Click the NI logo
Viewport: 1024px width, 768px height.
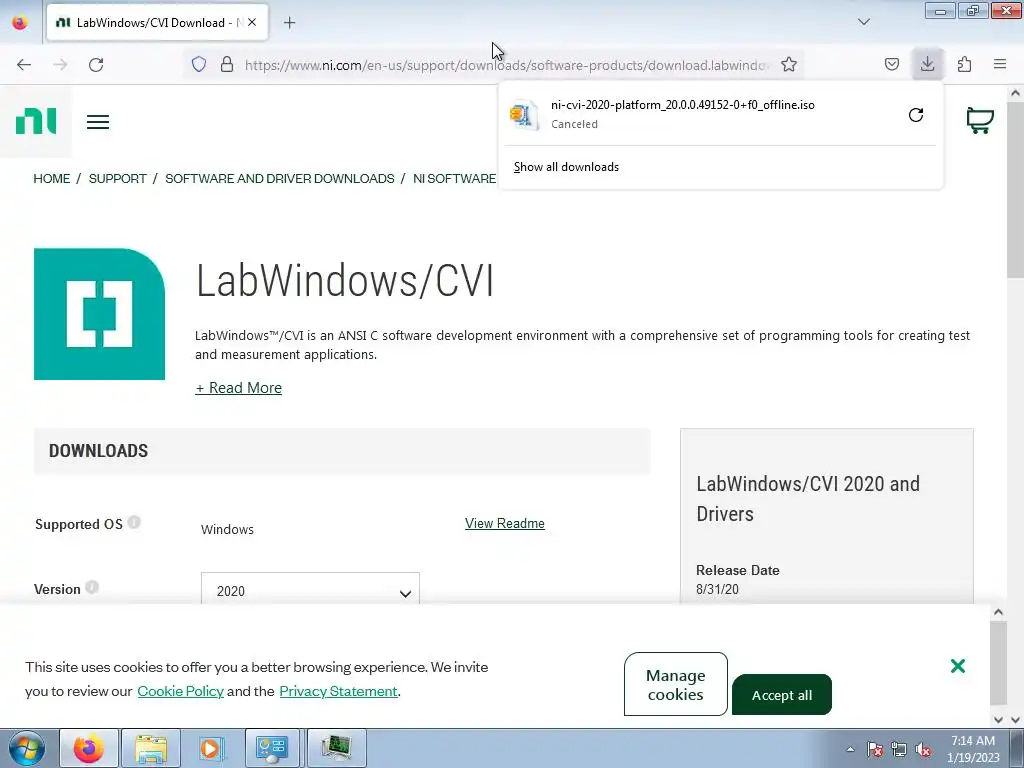(x=36, y=121)
